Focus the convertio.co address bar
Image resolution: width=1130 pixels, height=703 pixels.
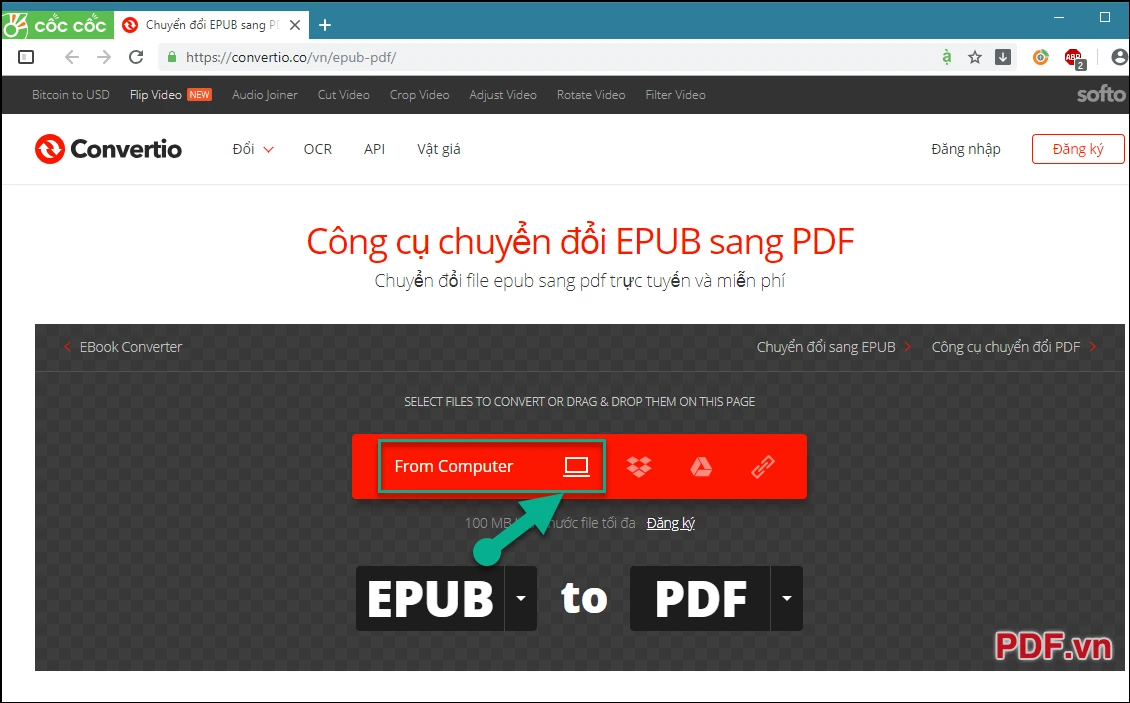548,57
